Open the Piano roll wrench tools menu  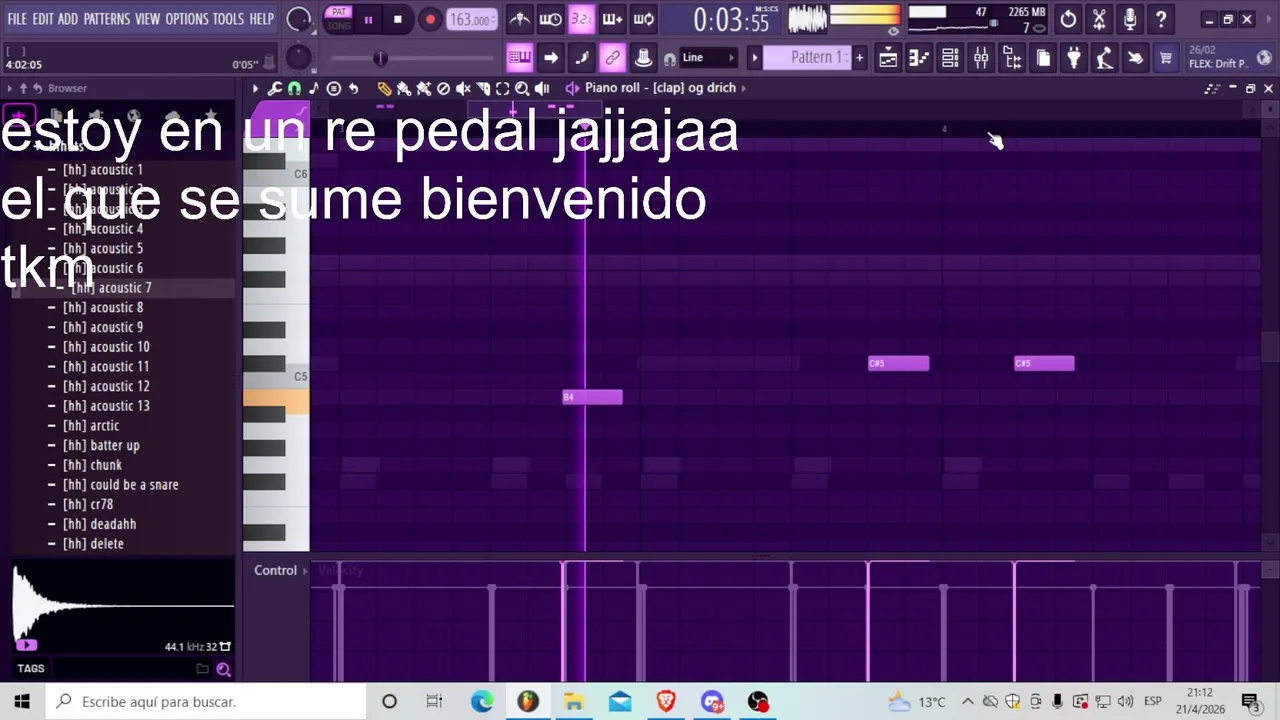click(275, 88)
